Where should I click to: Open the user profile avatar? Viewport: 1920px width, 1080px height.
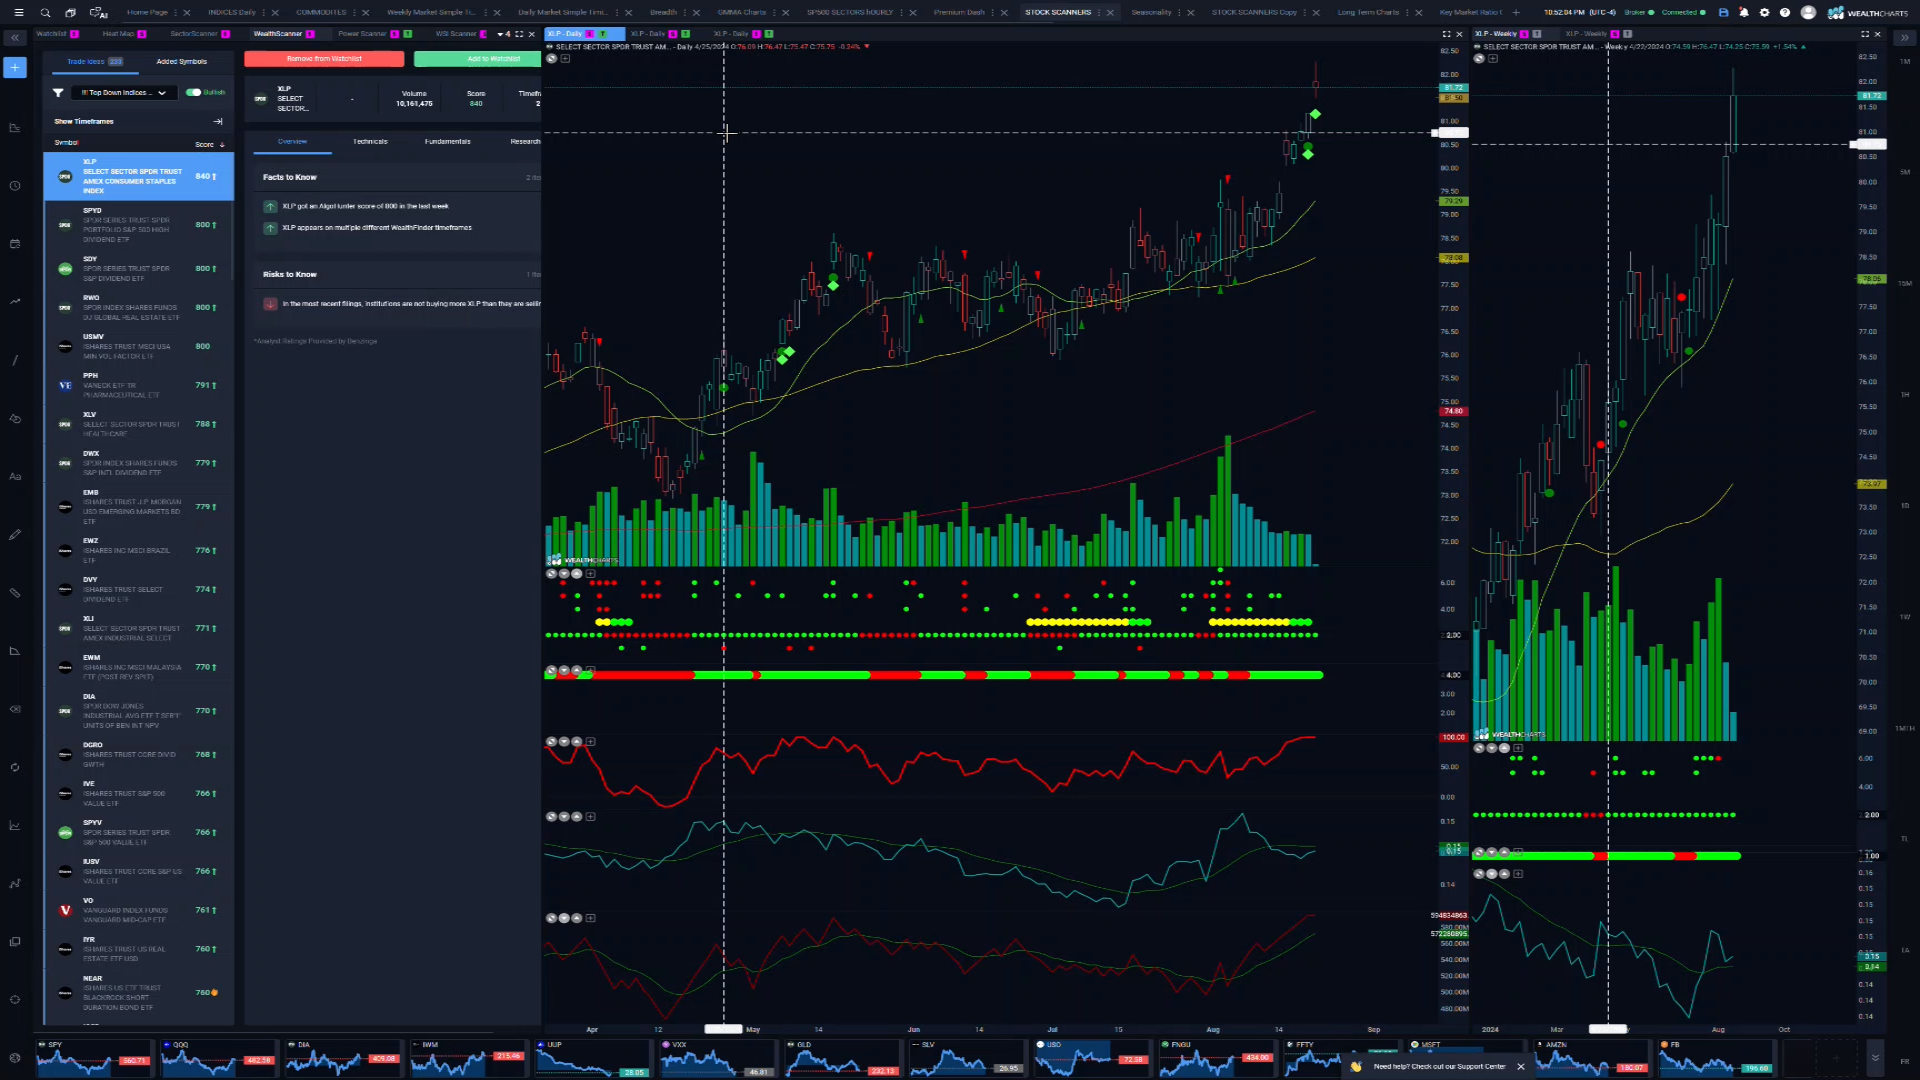(1808, 12)
